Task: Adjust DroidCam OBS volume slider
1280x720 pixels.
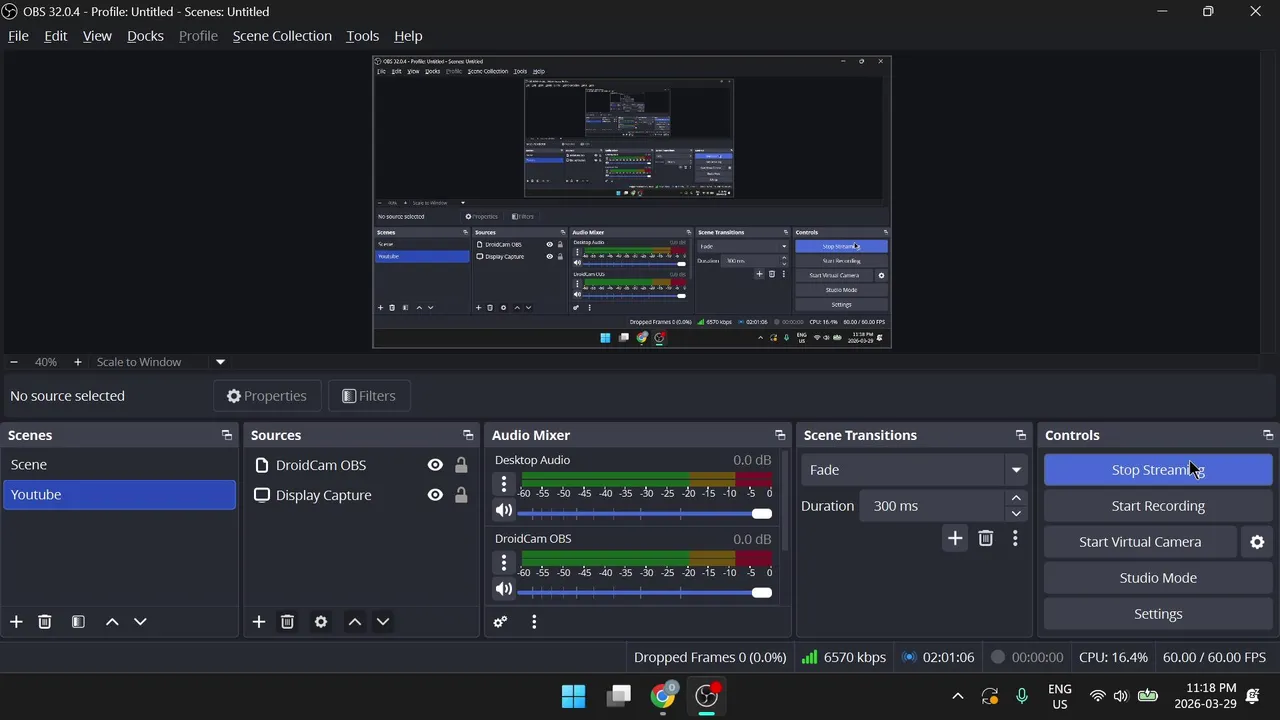Action: coord(645,592)
